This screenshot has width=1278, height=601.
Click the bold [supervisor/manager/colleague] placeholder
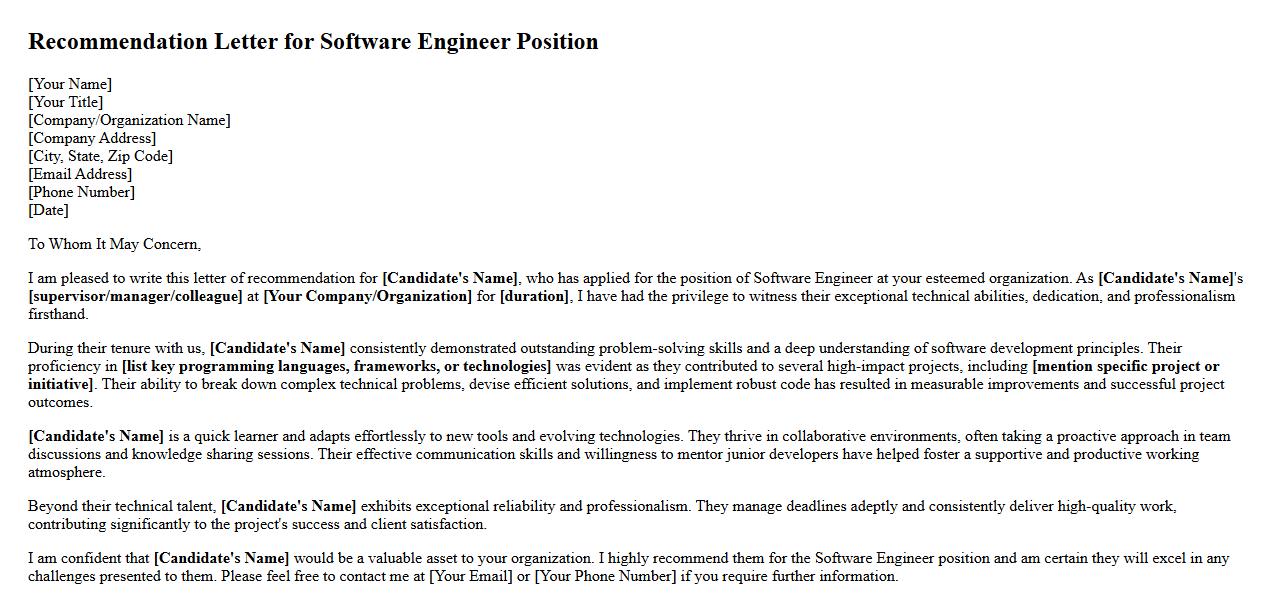135,296
